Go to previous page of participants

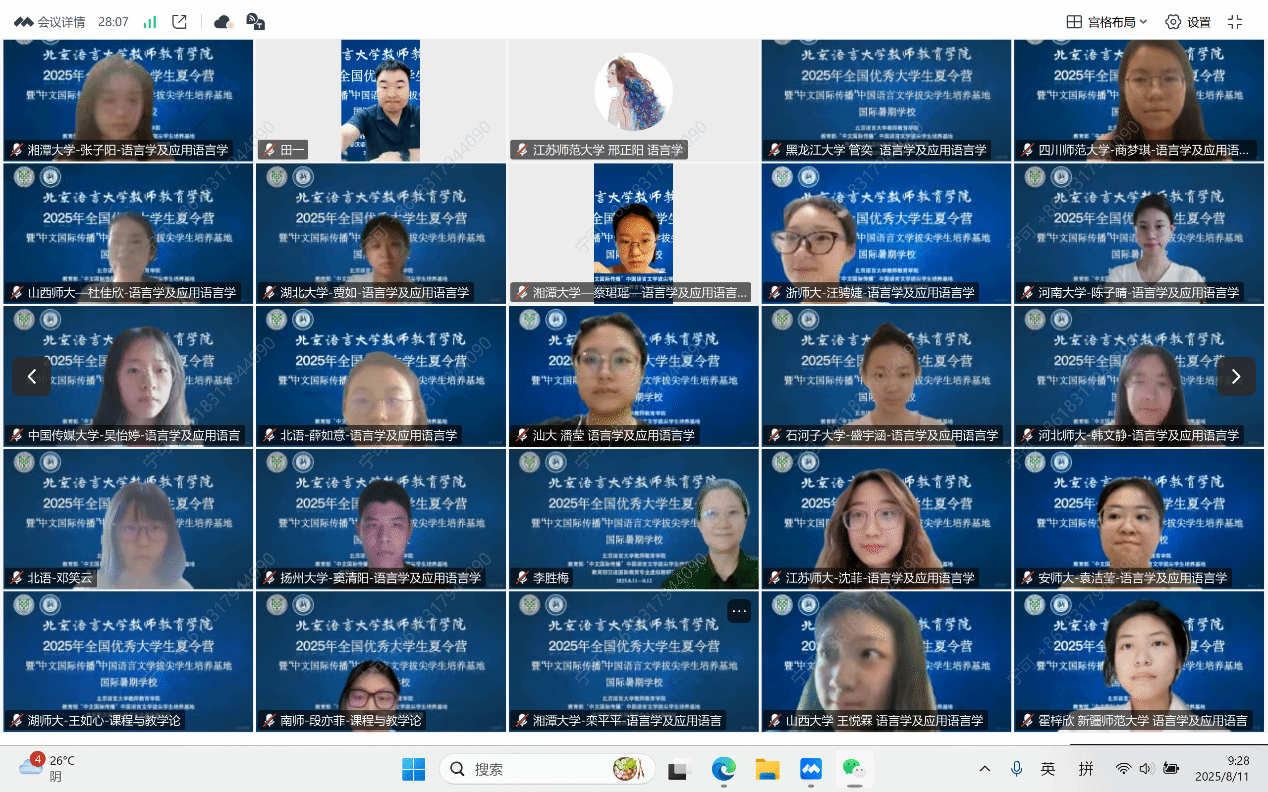click(x=31, y=376)
